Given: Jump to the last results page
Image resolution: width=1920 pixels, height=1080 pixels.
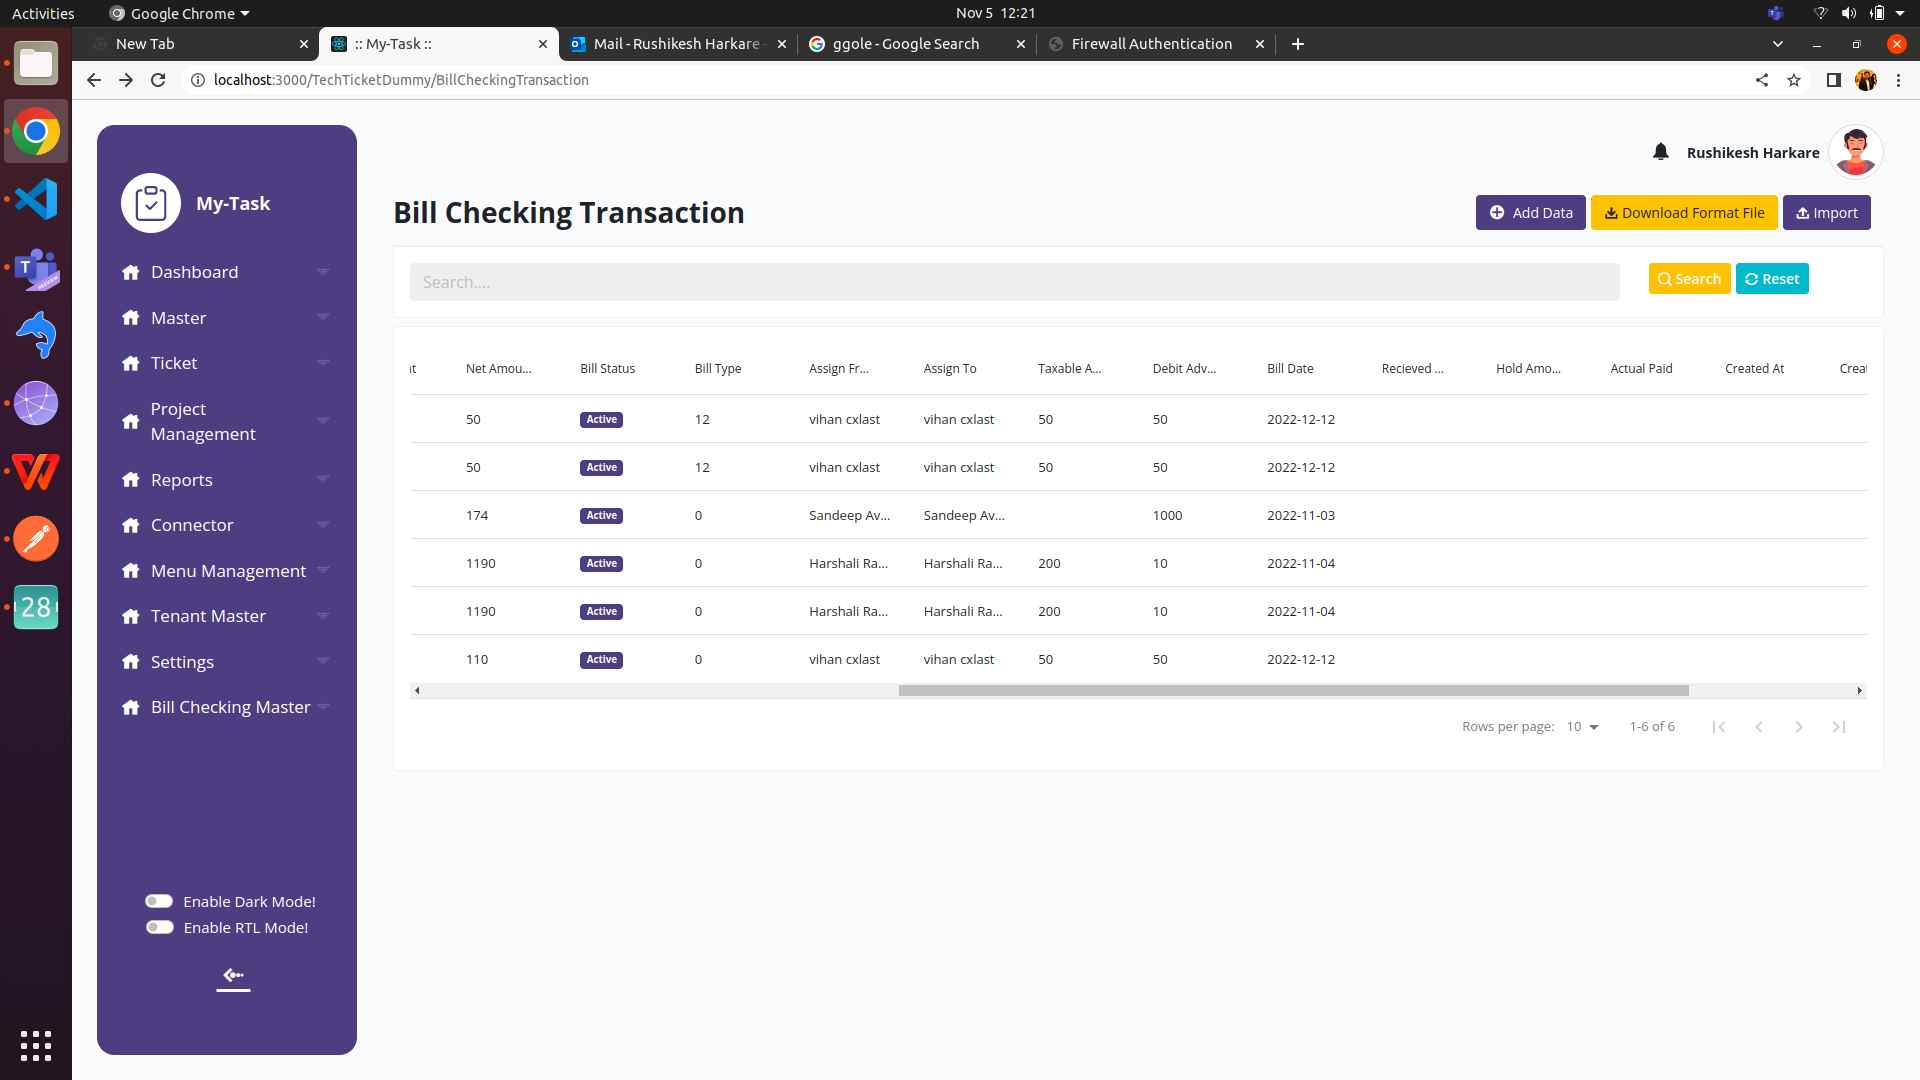Looking at the screenshot, I should (x=1839, y=727).
